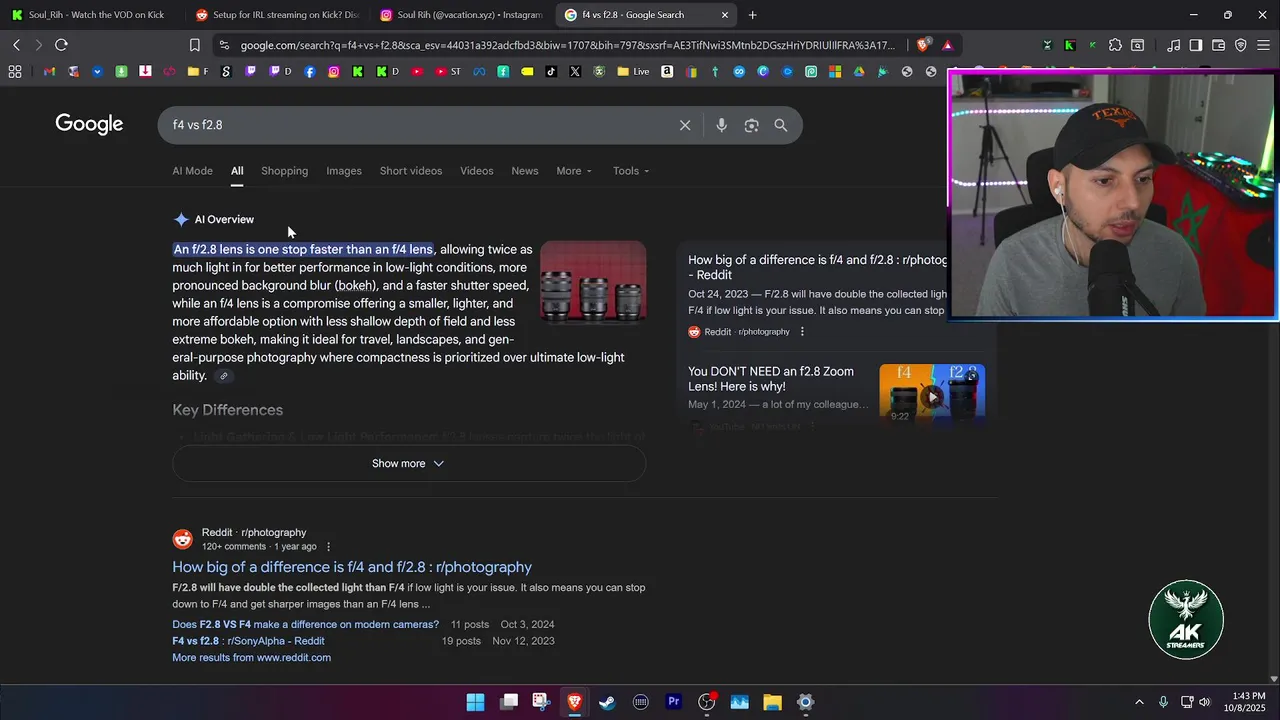The height and width of the screenshot is (720, 1280).
Task: Open 'How big of a difference' Reddit result
Action: click(x=352, y=567)
